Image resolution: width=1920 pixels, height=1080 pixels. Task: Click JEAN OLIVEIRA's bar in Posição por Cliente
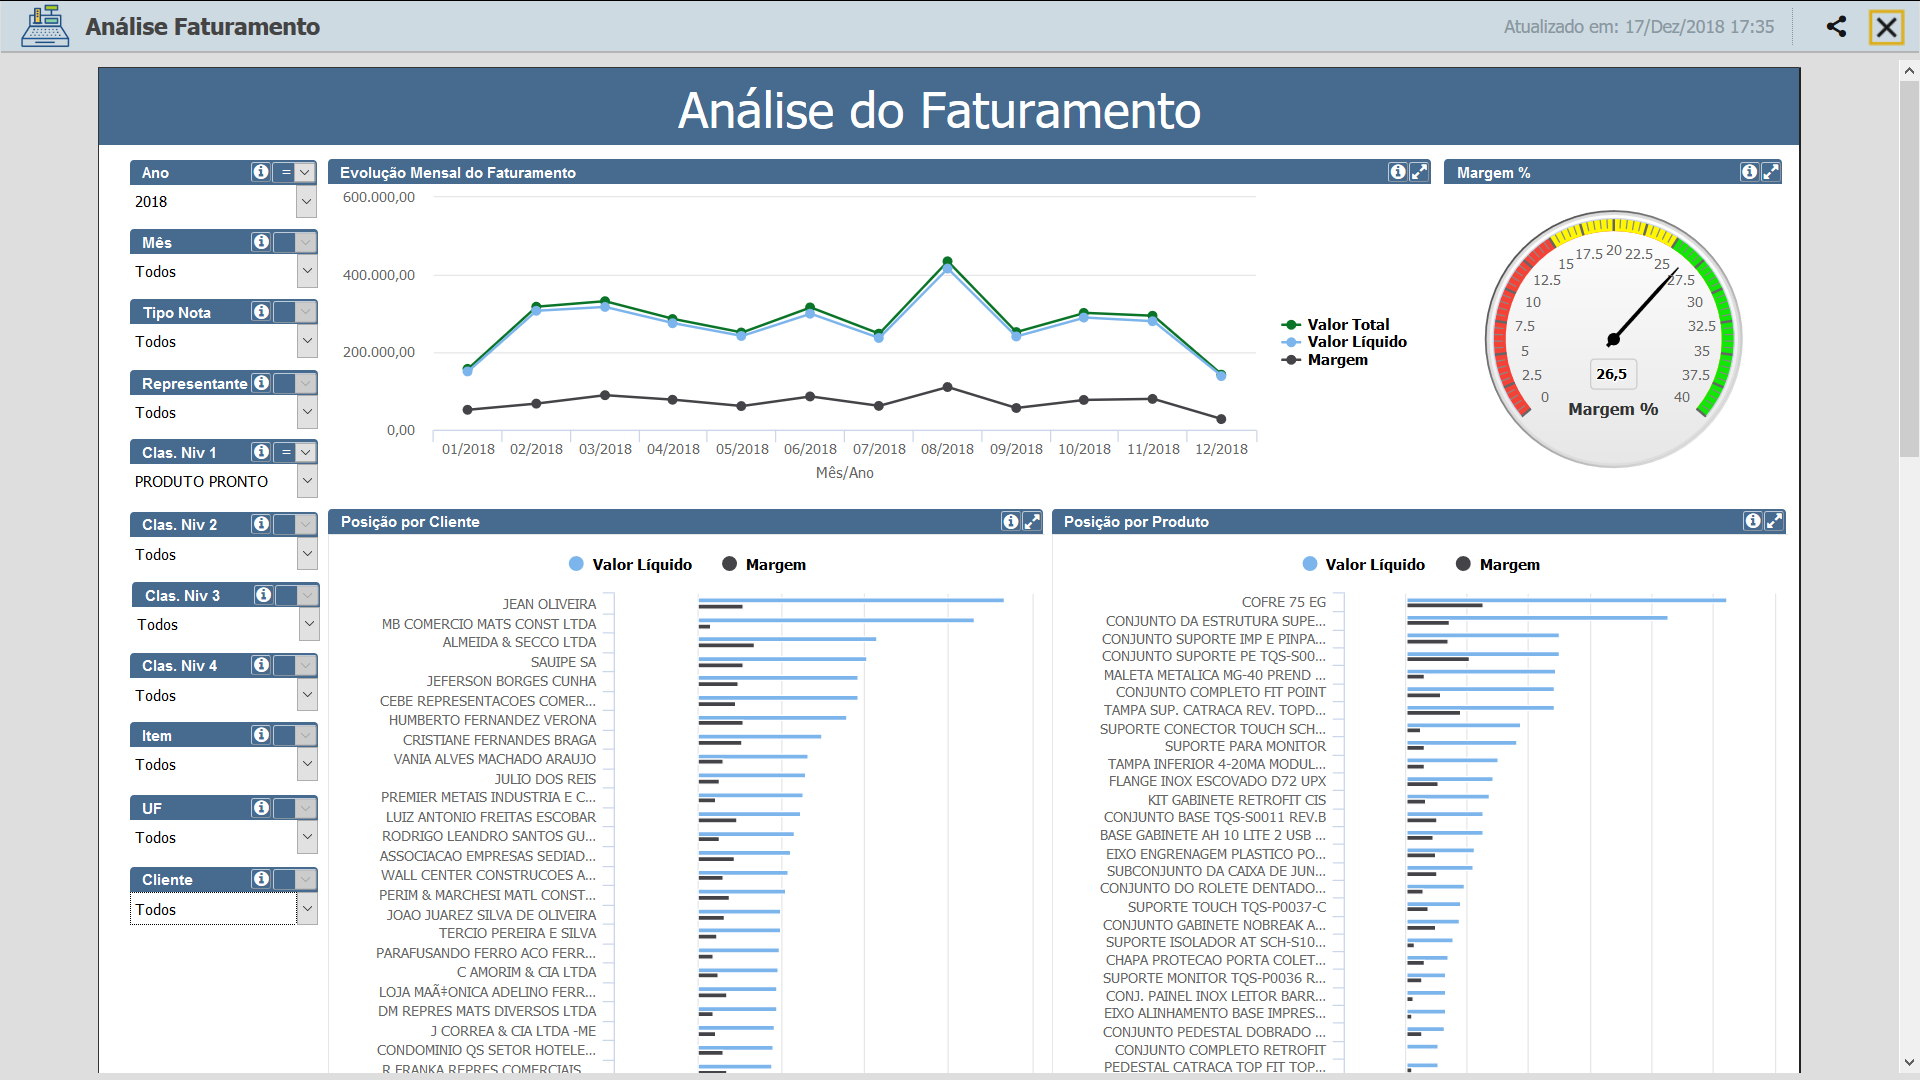(850, 601)
